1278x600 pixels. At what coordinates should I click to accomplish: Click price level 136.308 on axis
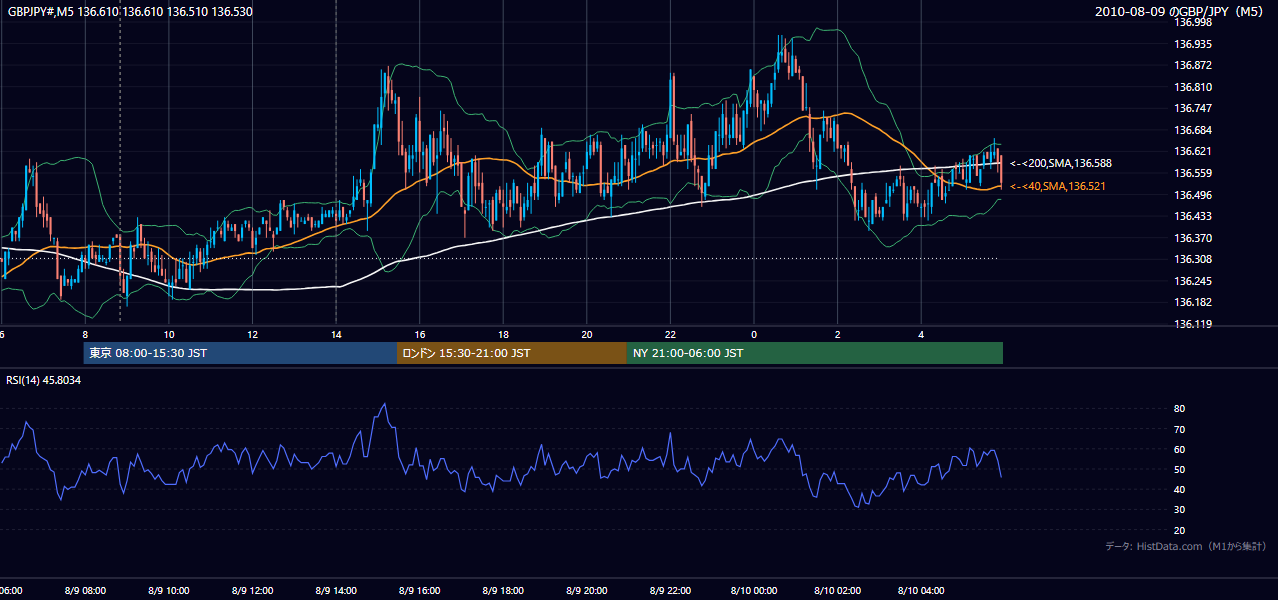coord(1193,259)
